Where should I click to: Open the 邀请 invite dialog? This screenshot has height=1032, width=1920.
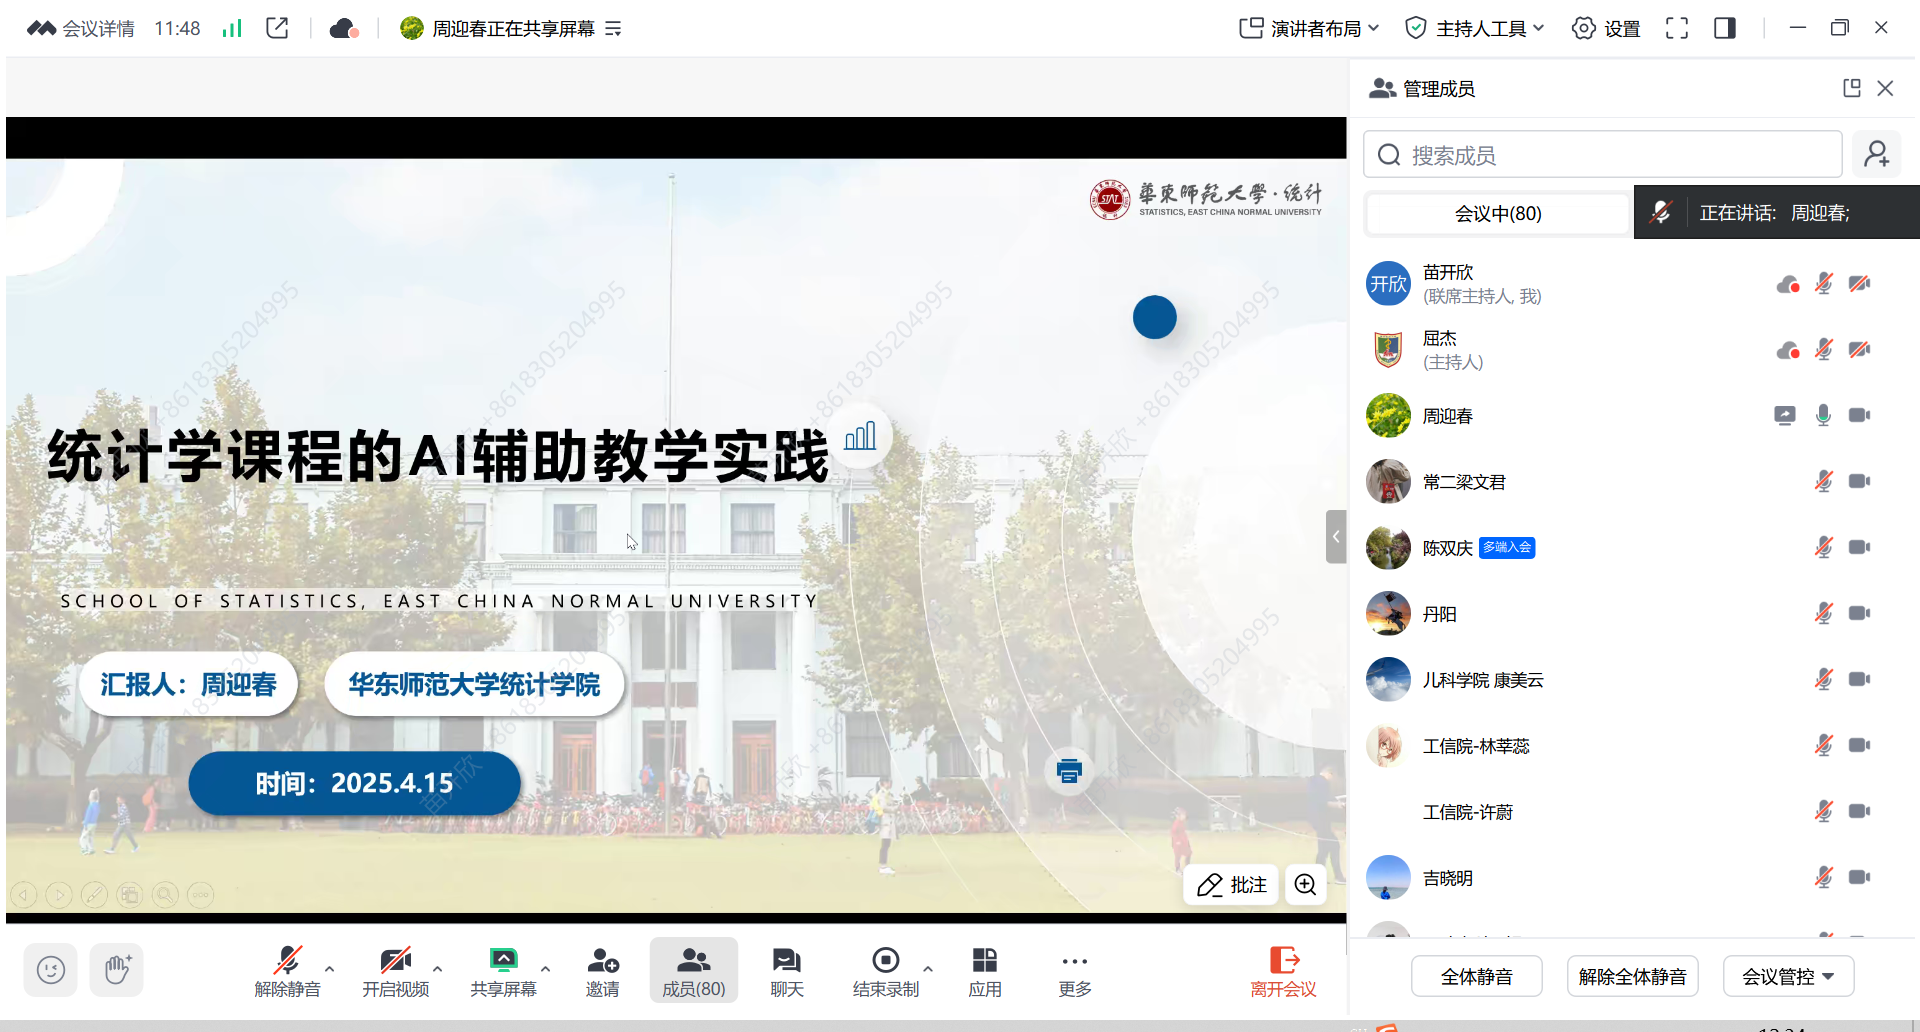(x=603, y=972)
